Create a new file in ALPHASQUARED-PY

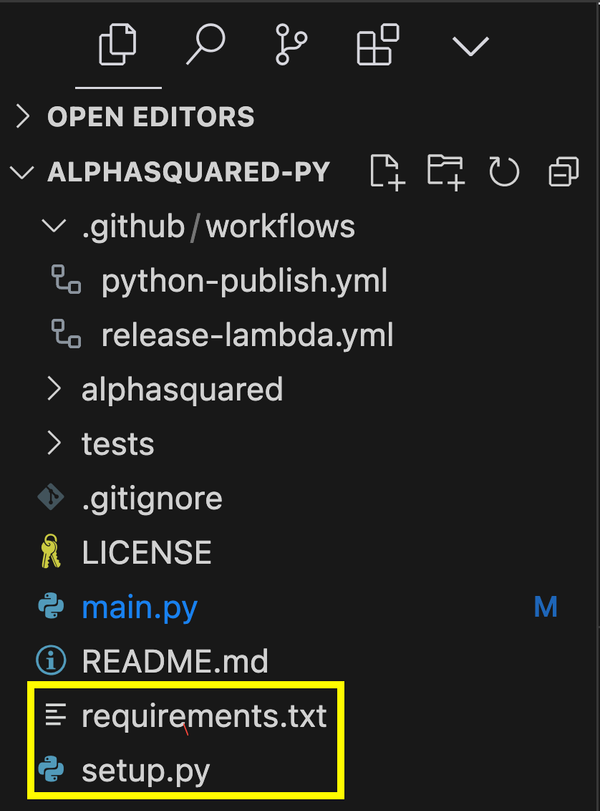[x=387, y=172]
